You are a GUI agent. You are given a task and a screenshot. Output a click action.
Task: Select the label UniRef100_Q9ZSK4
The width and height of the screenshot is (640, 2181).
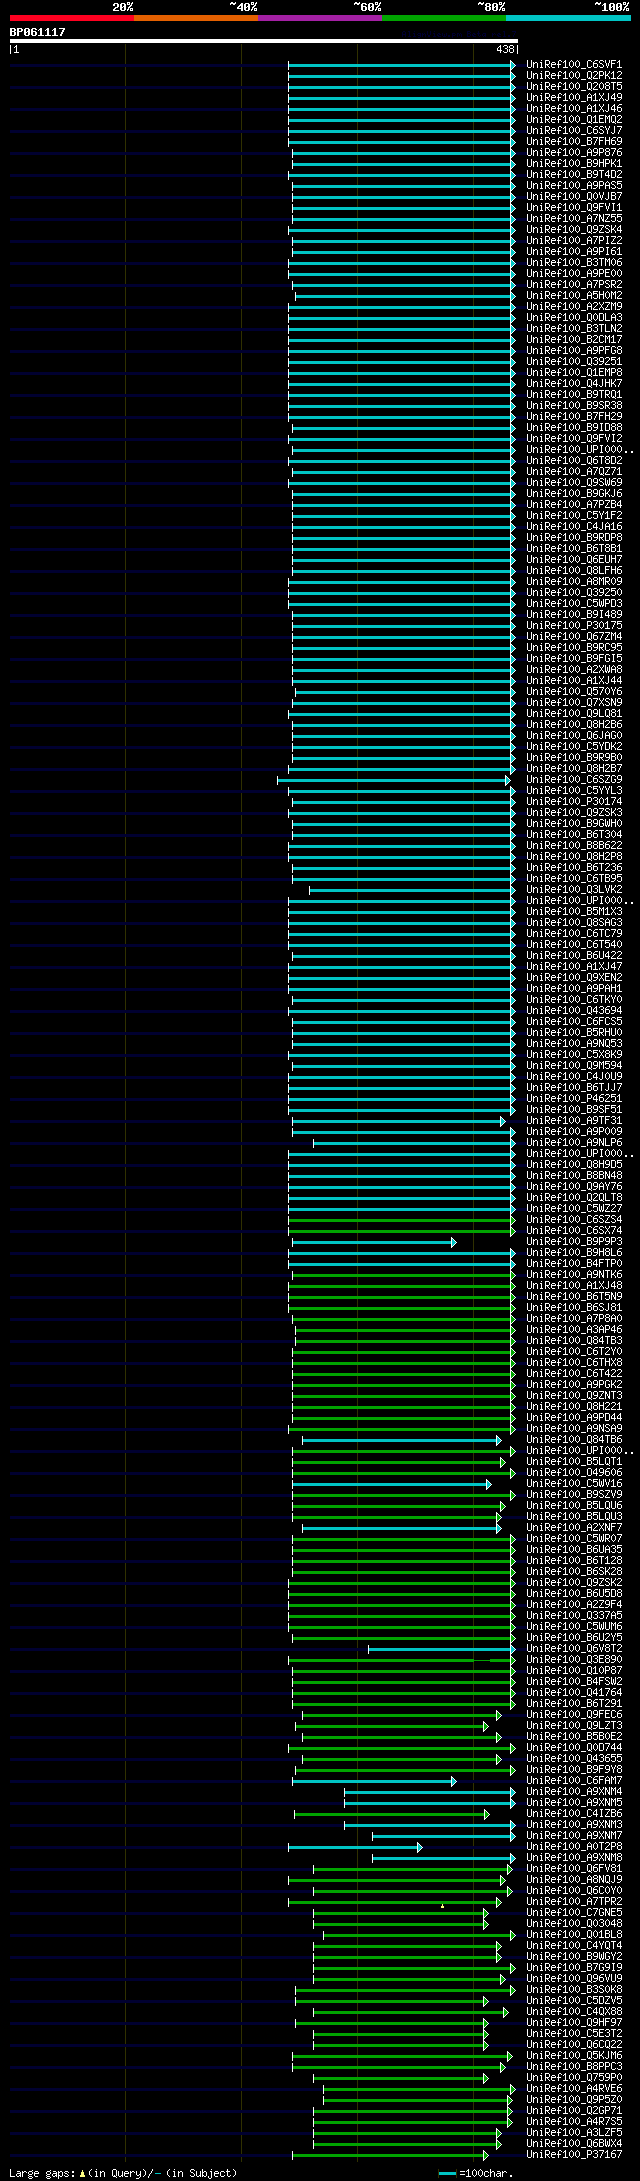tap(574, 230)
